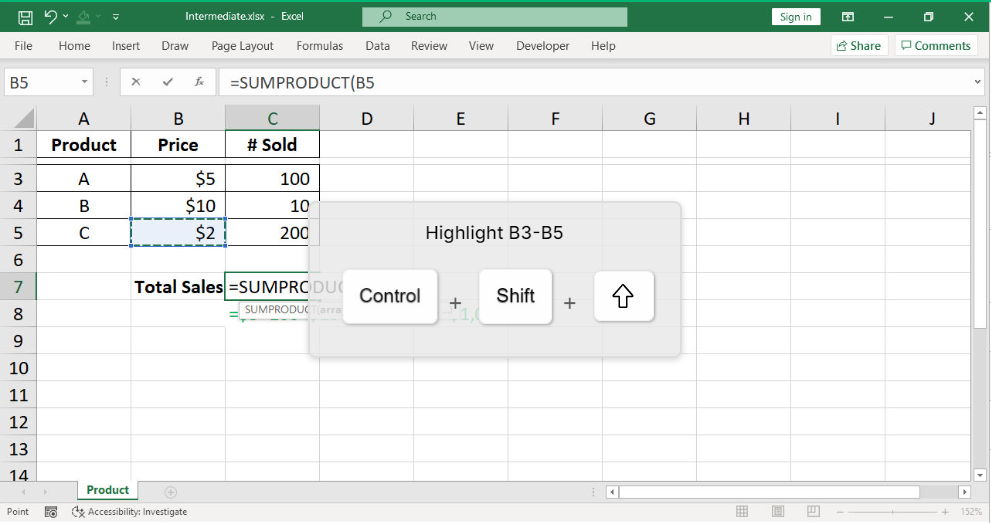The height and width of the screenshot is (523, 991).
Task: Select the column A header
Action: [83, 119]
